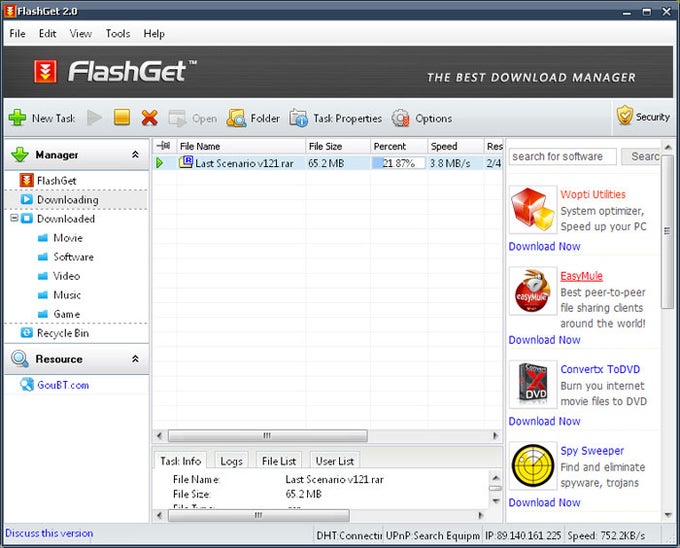Switch to the Task Info tab

[180, 460]
